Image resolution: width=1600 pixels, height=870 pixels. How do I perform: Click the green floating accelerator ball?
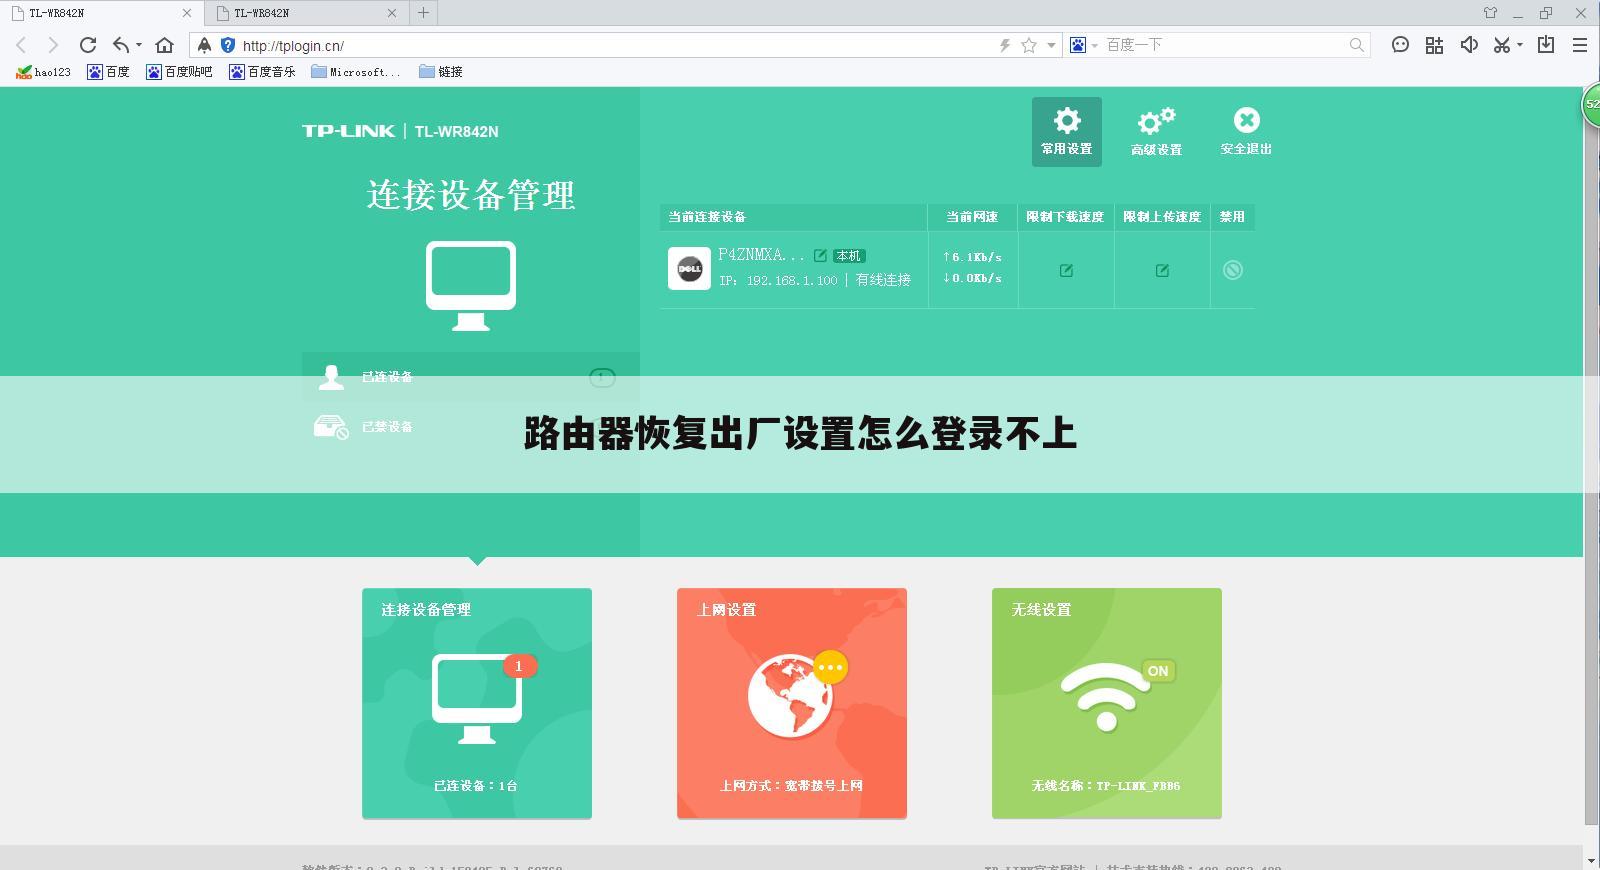click(x=1591, y=104)
